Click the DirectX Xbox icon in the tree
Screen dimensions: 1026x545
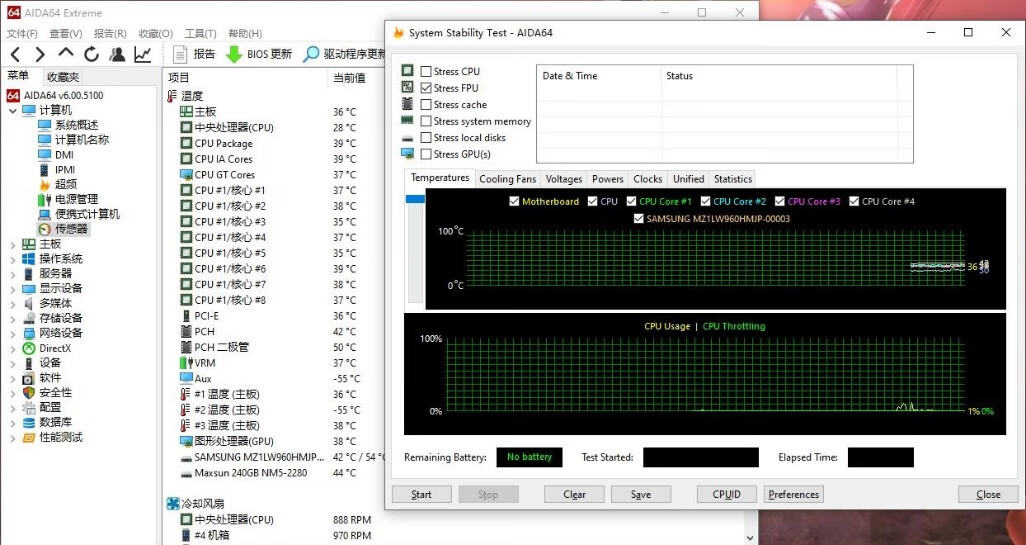28,348
